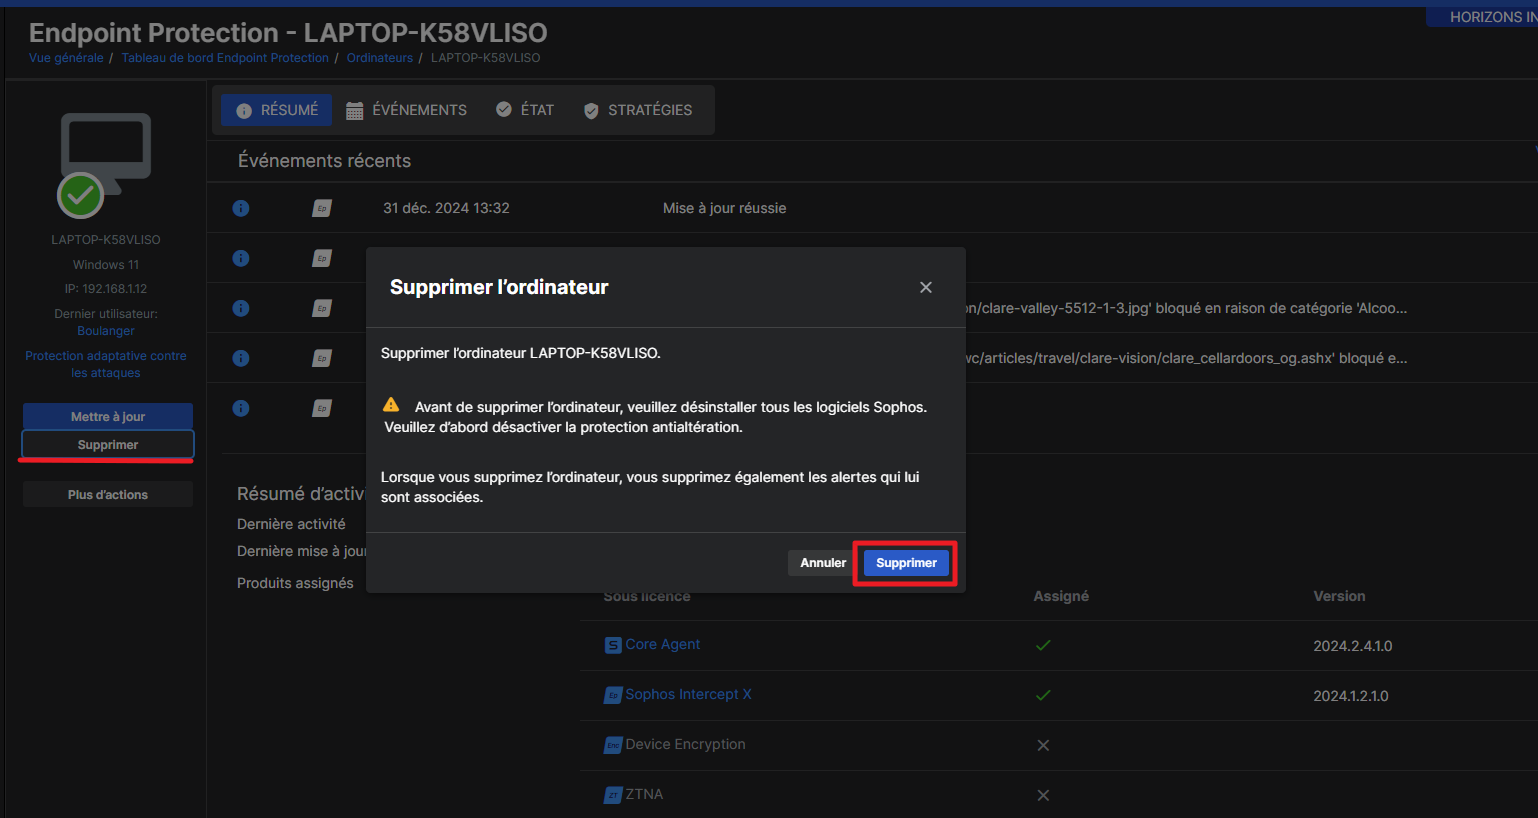Click the Mise à jour réussie event text

tap(724, 208)
